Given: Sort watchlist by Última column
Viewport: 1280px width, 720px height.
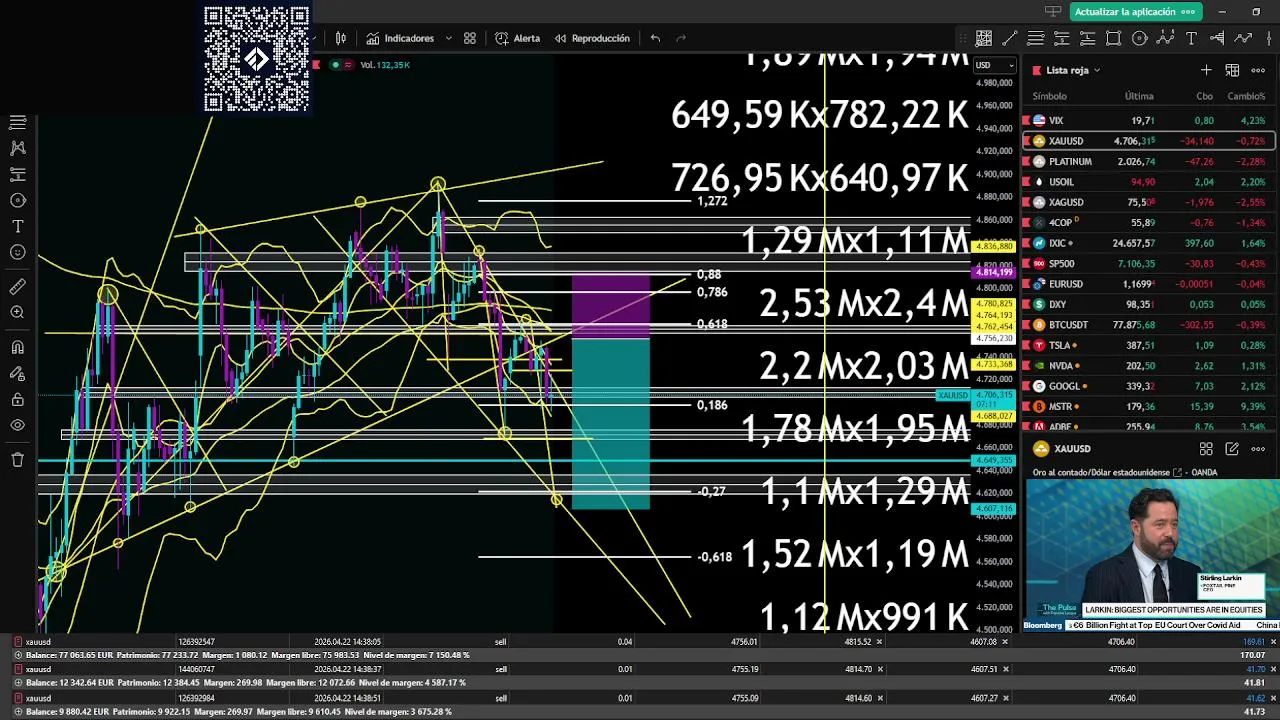Looking at the screenshot, I should pos(1139,96).
